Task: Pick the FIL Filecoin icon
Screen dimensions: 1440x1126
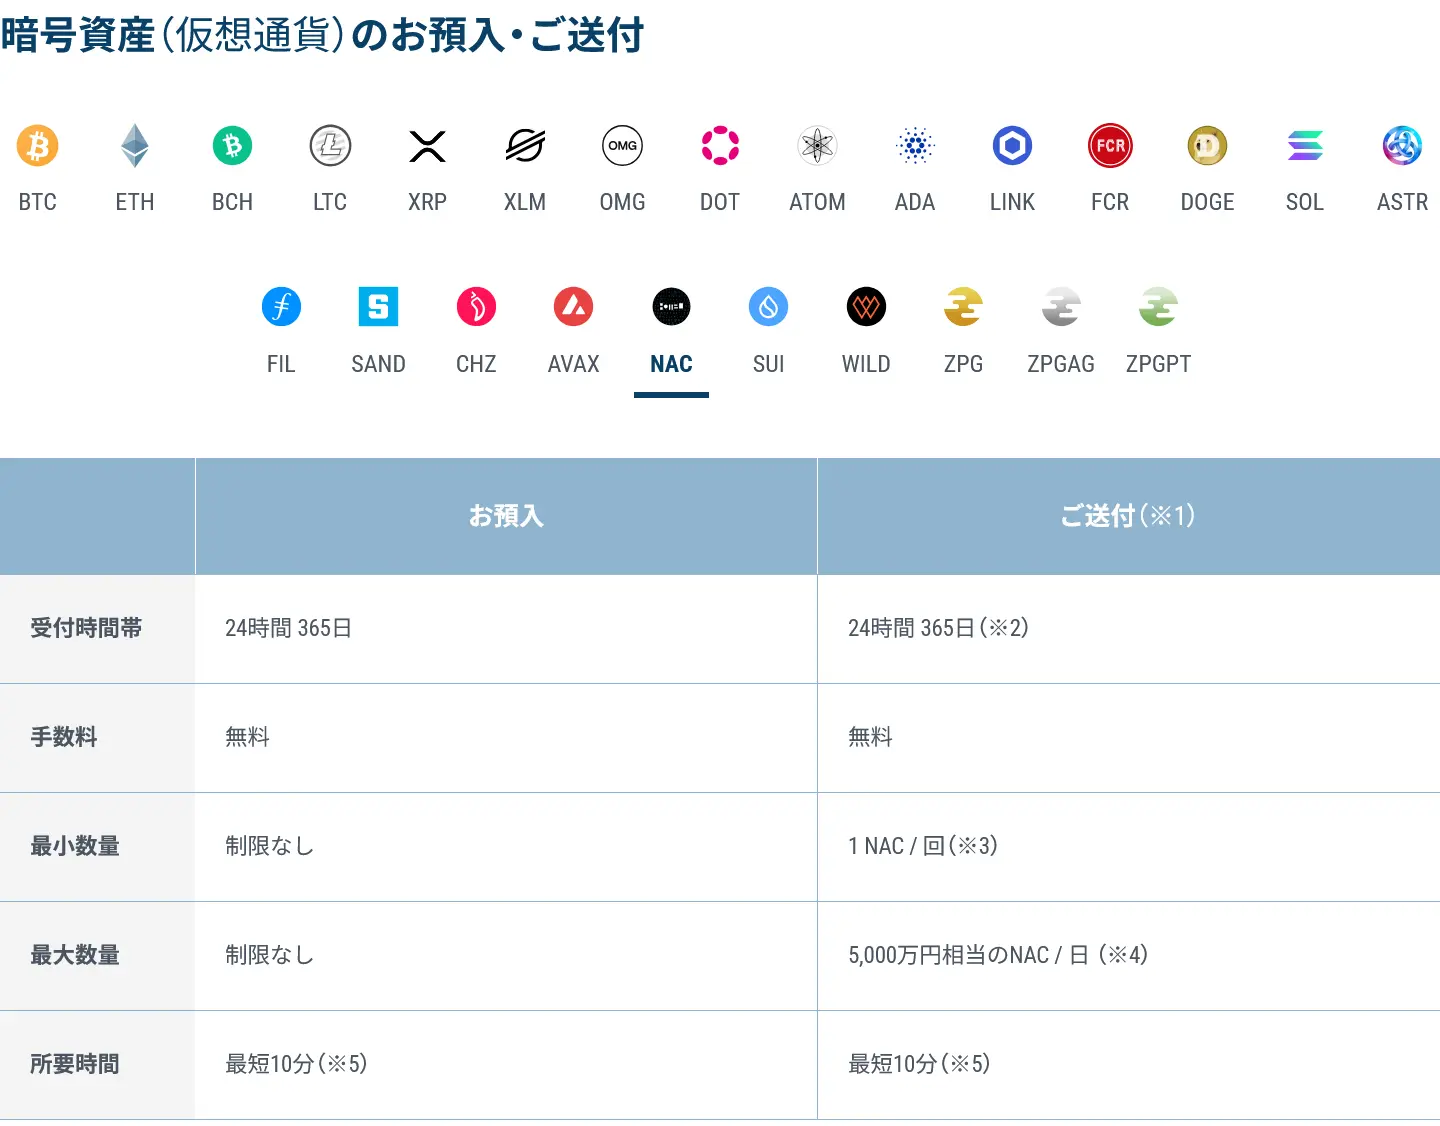Action: (281, 306)
